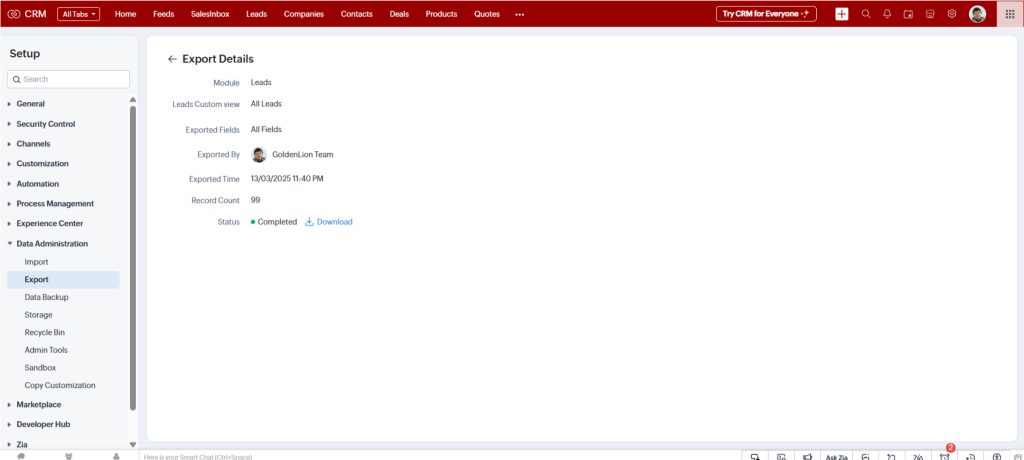Open the Quotes tab
The height and width of the screenshot is (460, 1024).
487,14
